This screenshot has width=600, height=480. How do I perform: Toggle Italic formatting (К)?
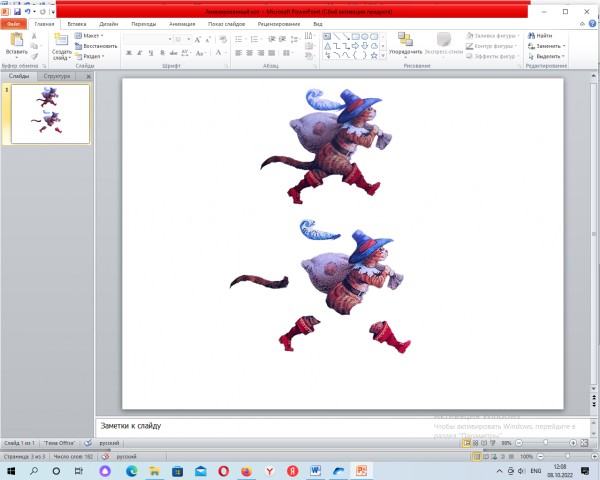coord(140,53)
